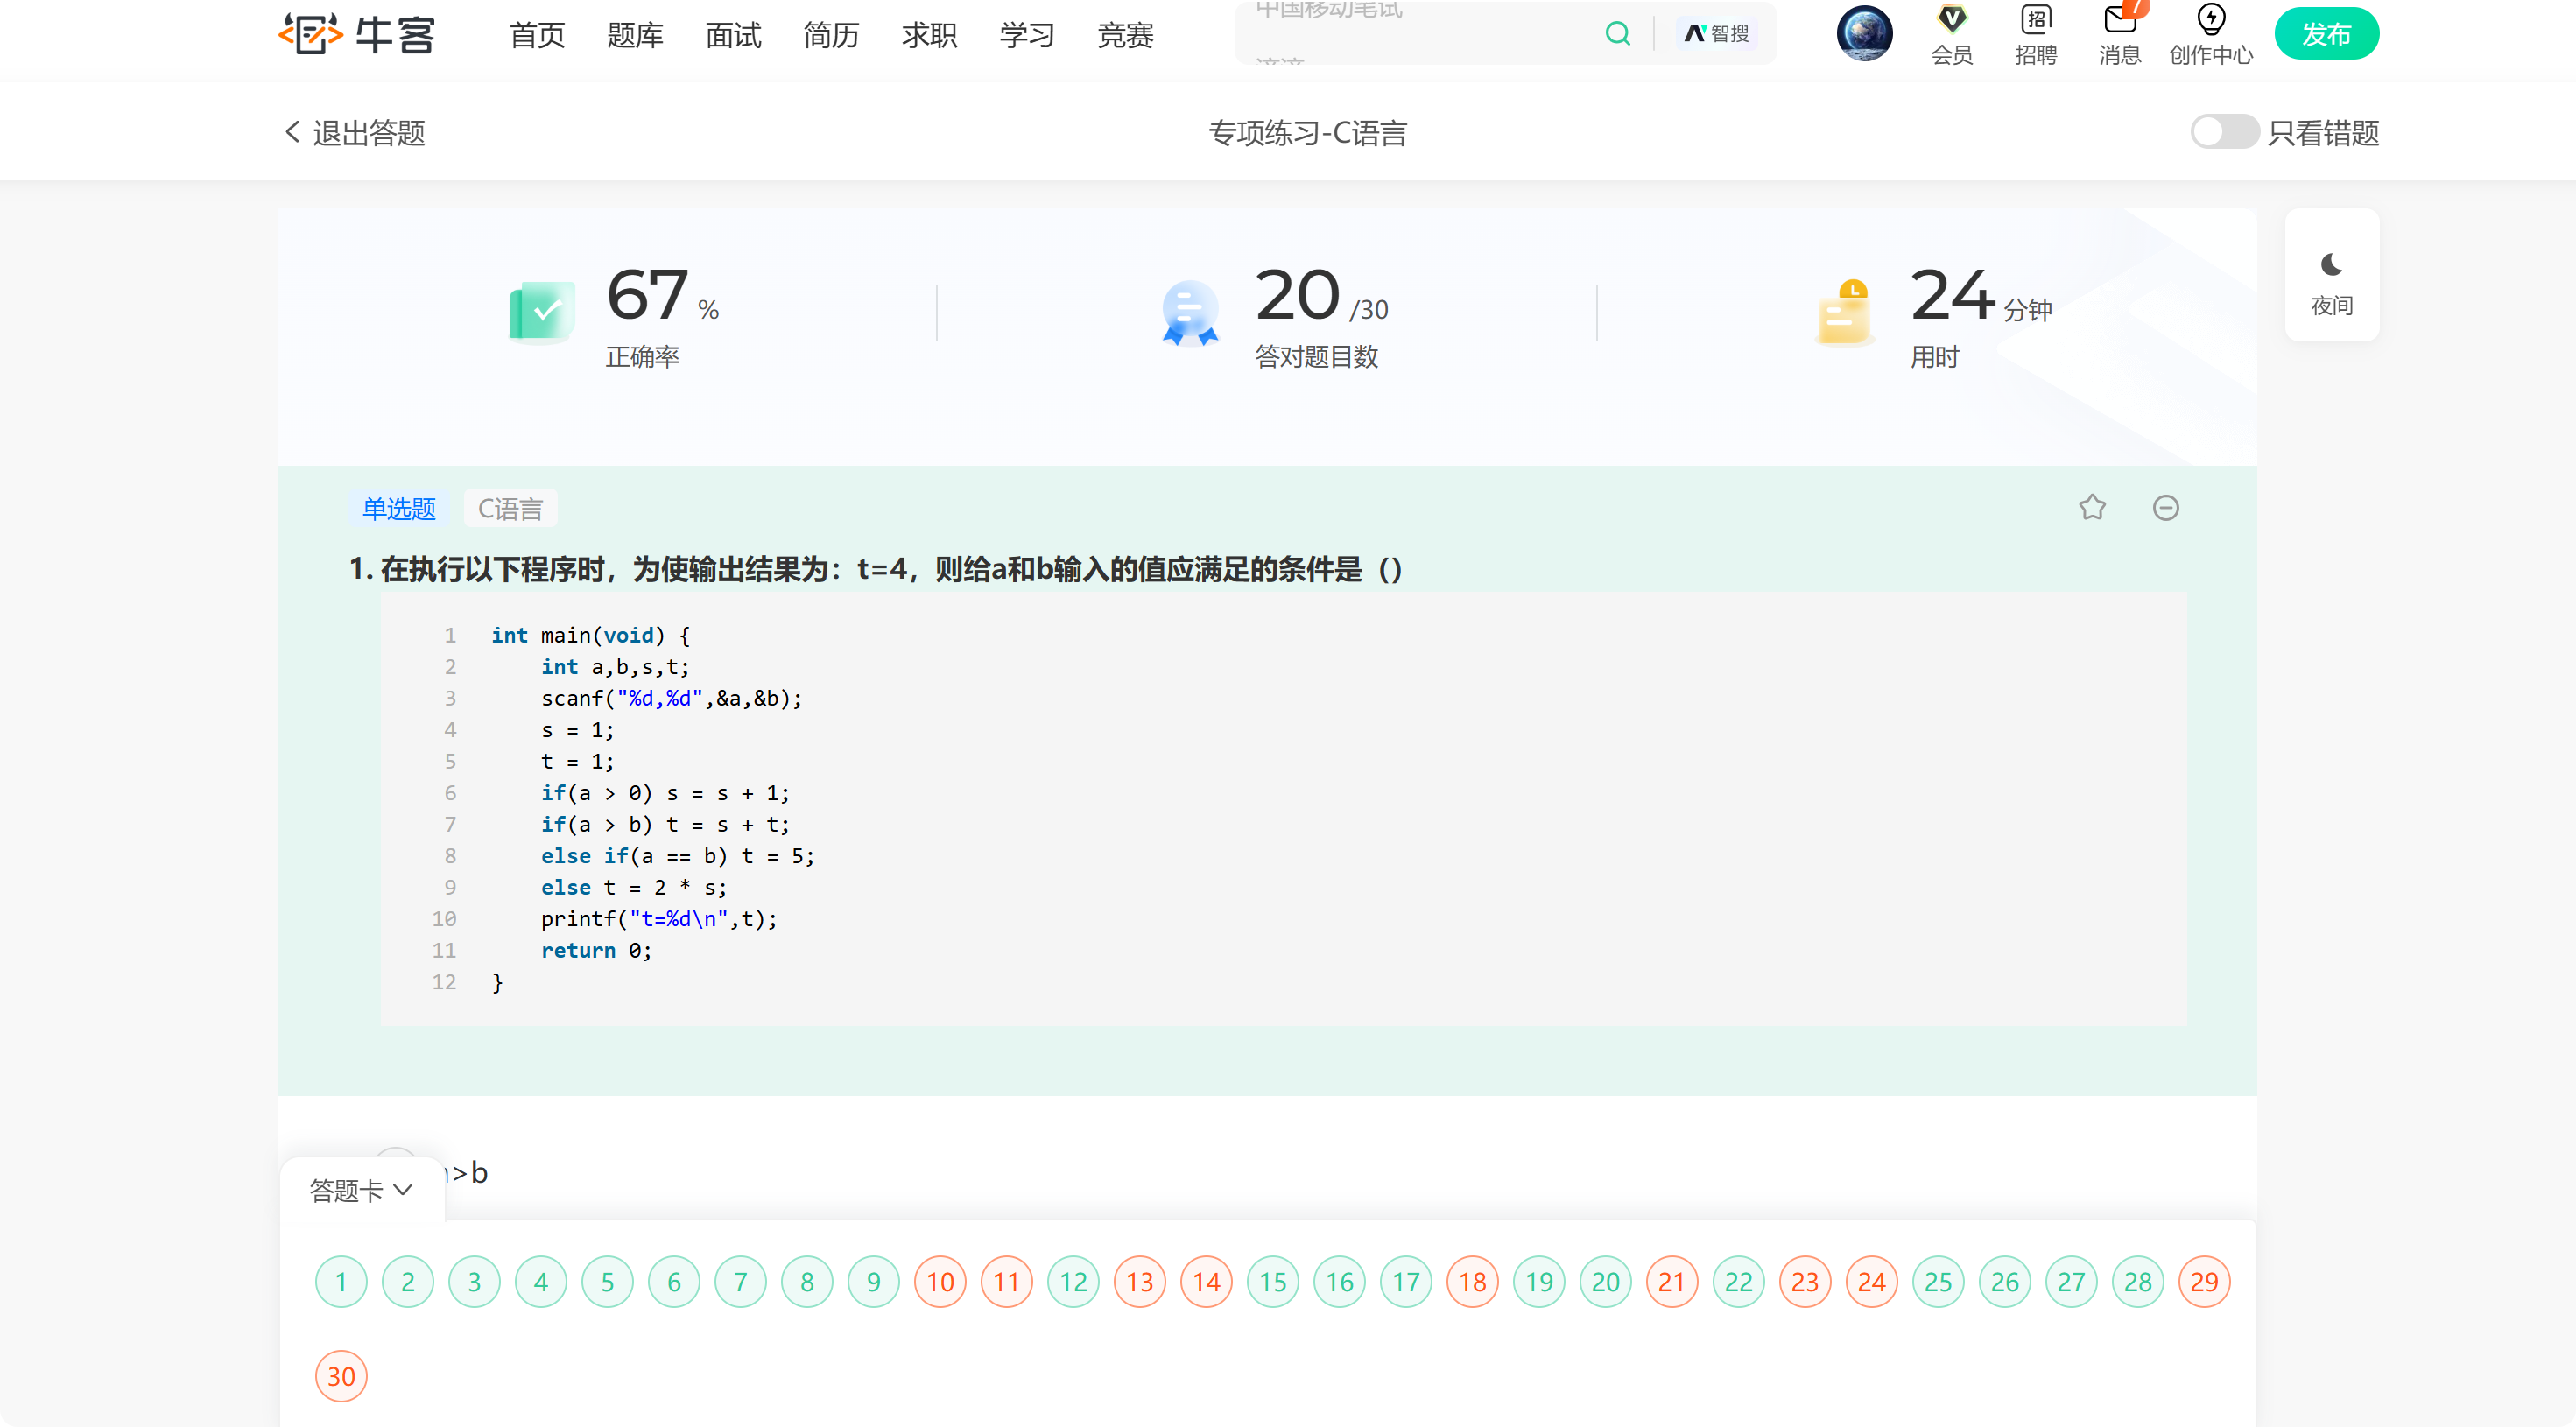Open the 竞赛 menu item

1125,35
